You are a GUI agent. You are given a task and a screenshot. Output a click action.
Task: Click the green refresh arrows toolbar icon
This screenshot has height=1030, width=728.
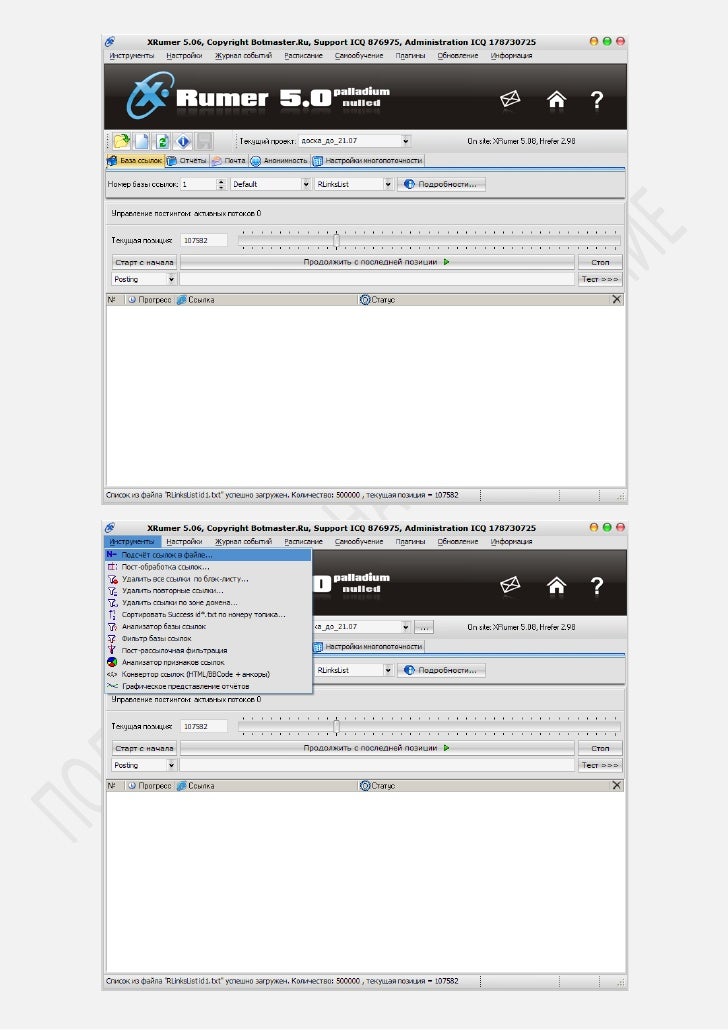coord(162,141)
